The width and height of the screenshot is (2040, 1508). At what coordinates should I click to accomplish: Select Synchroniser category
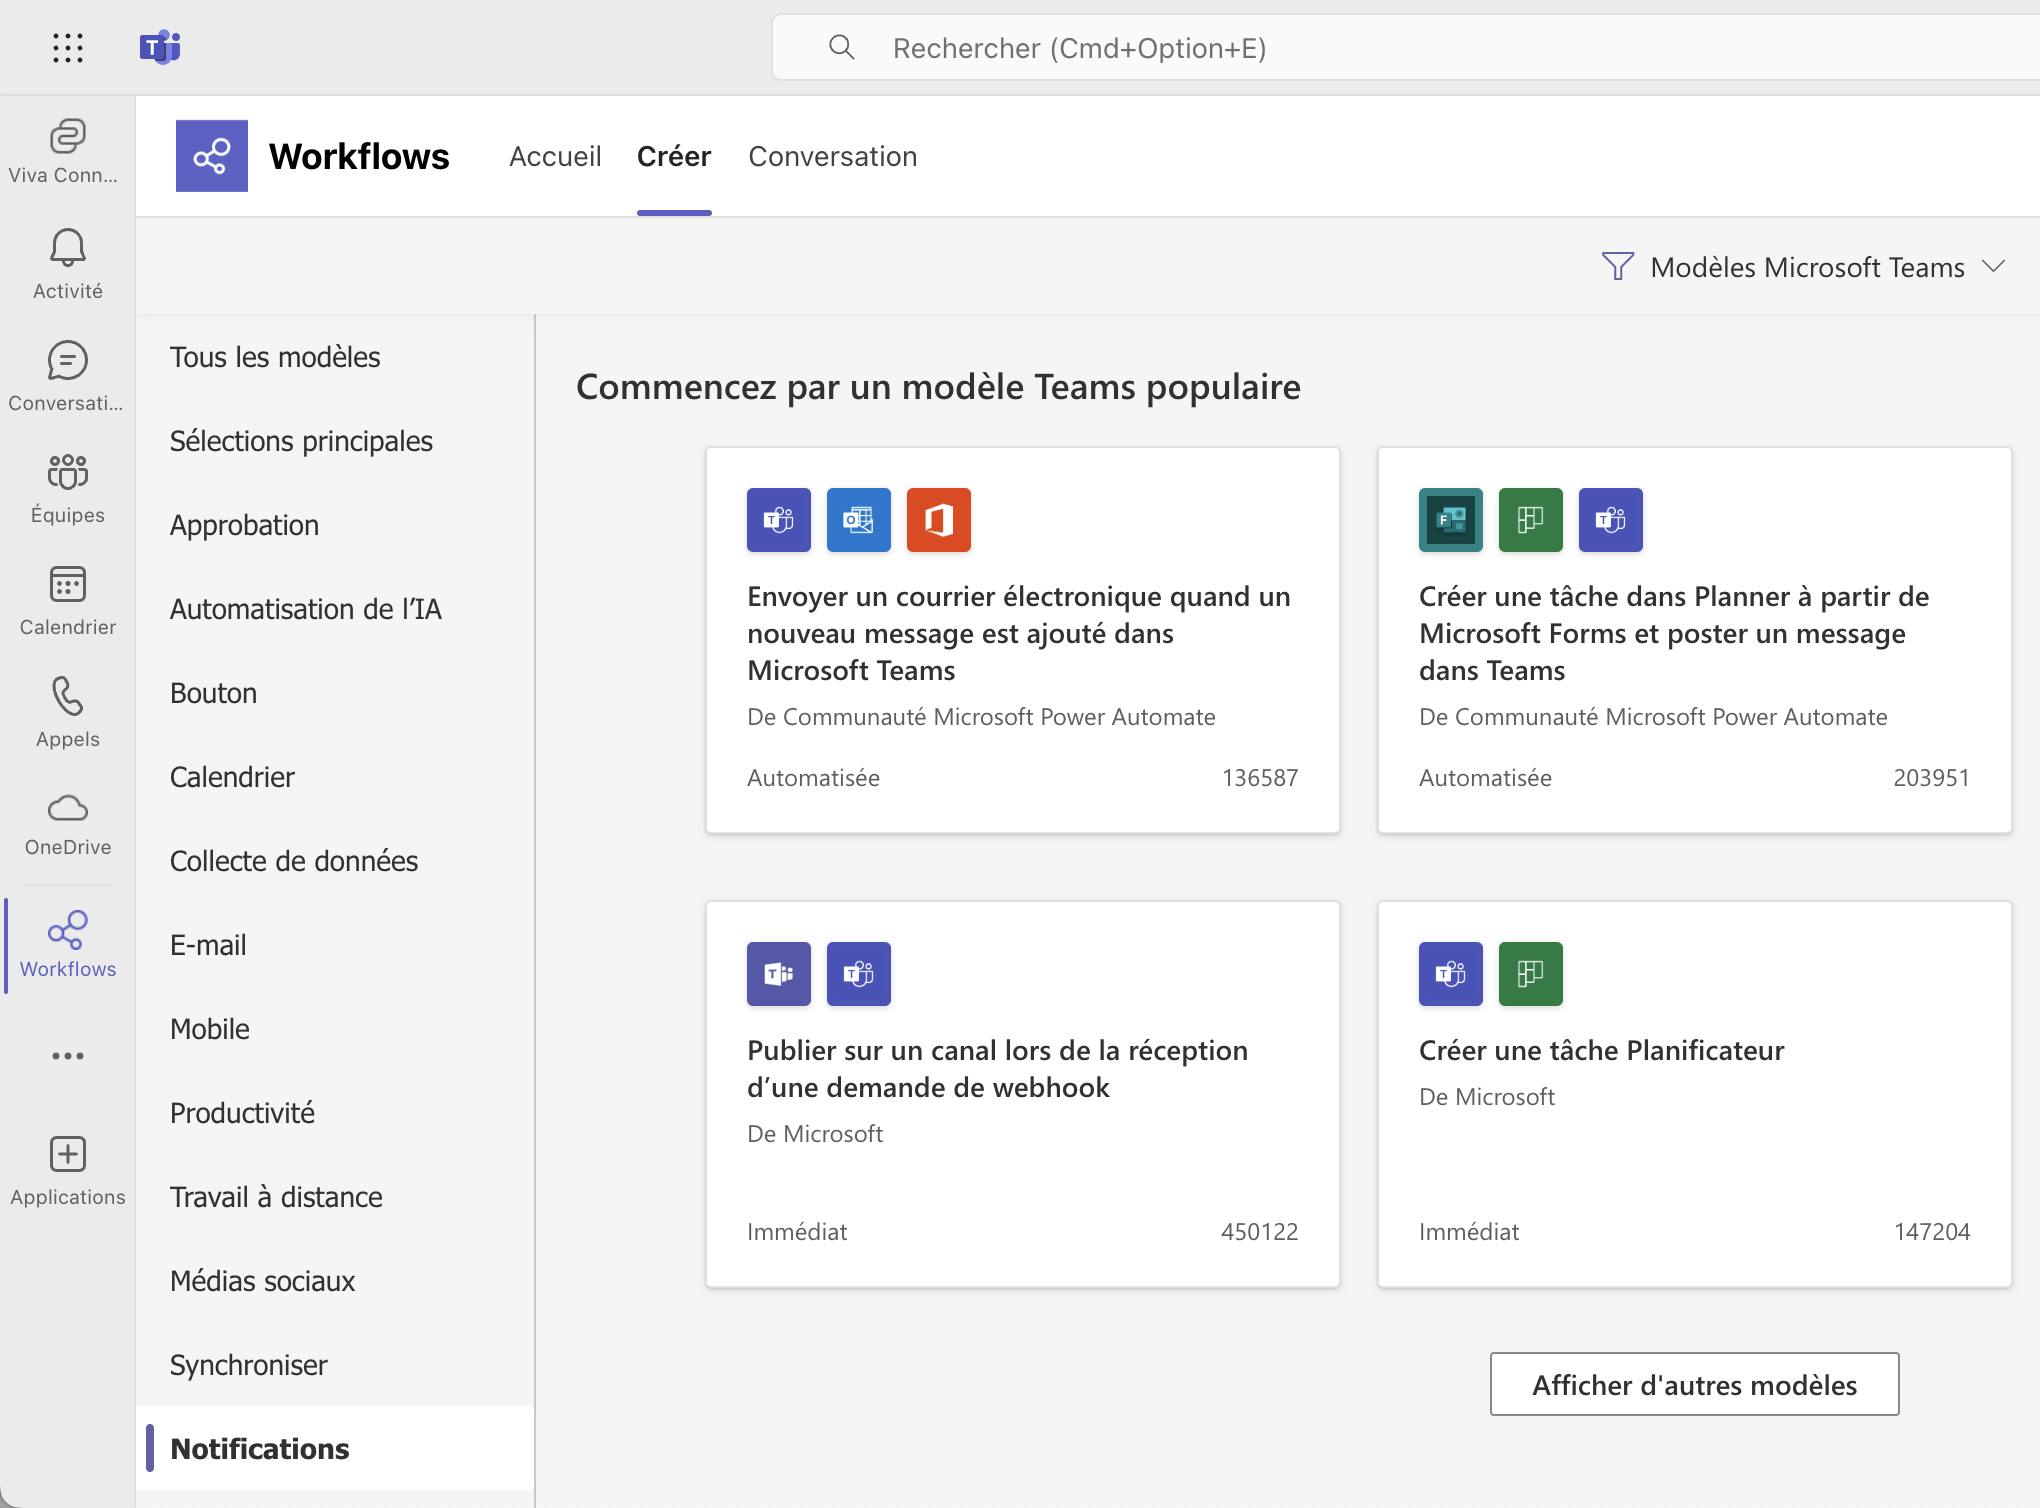[335, 1365]
